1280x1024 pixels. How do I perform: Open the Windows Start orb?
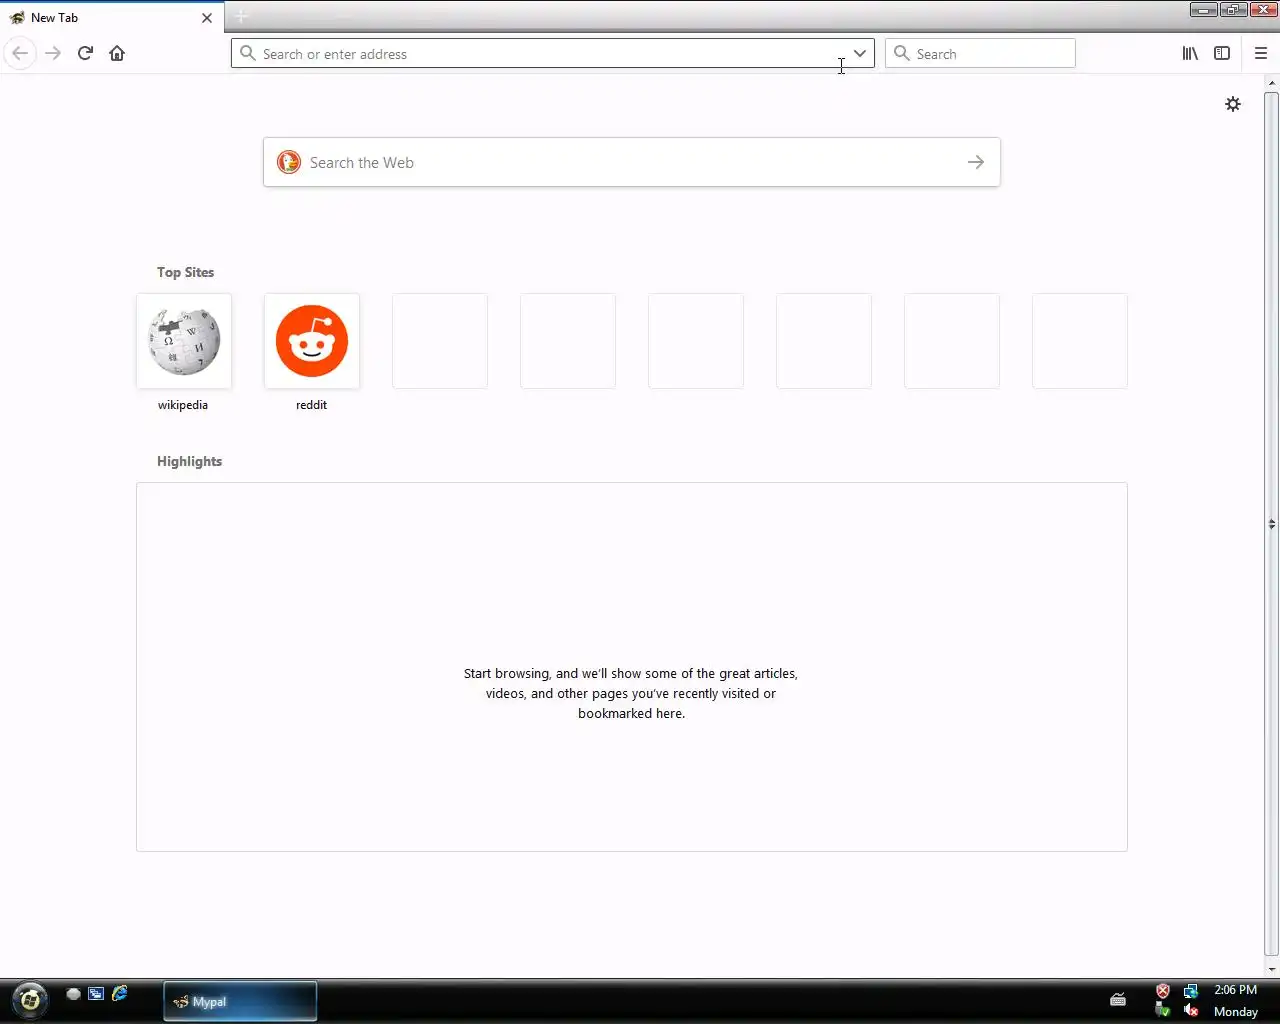tap(30, 999)
